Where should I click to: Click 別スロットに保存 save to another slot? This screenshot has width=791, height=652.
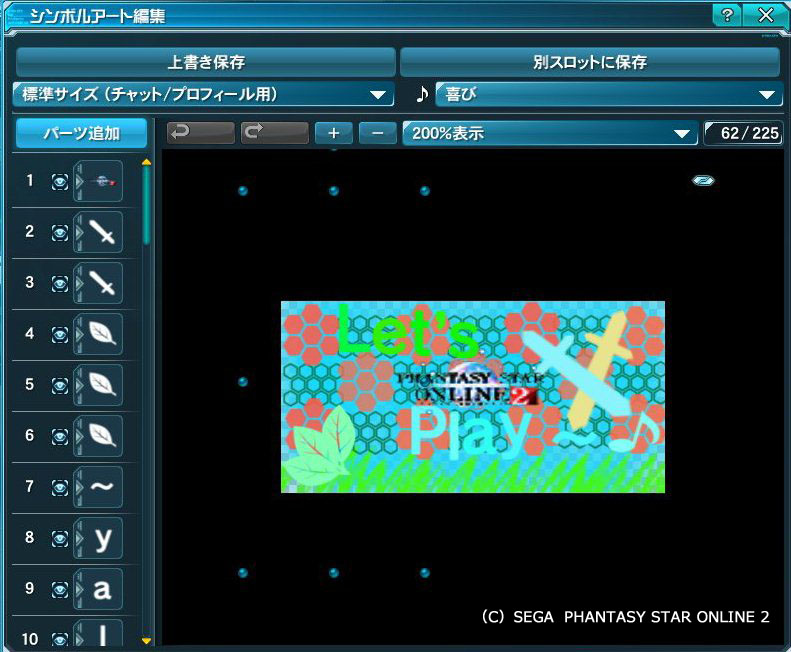click(590, 62)
